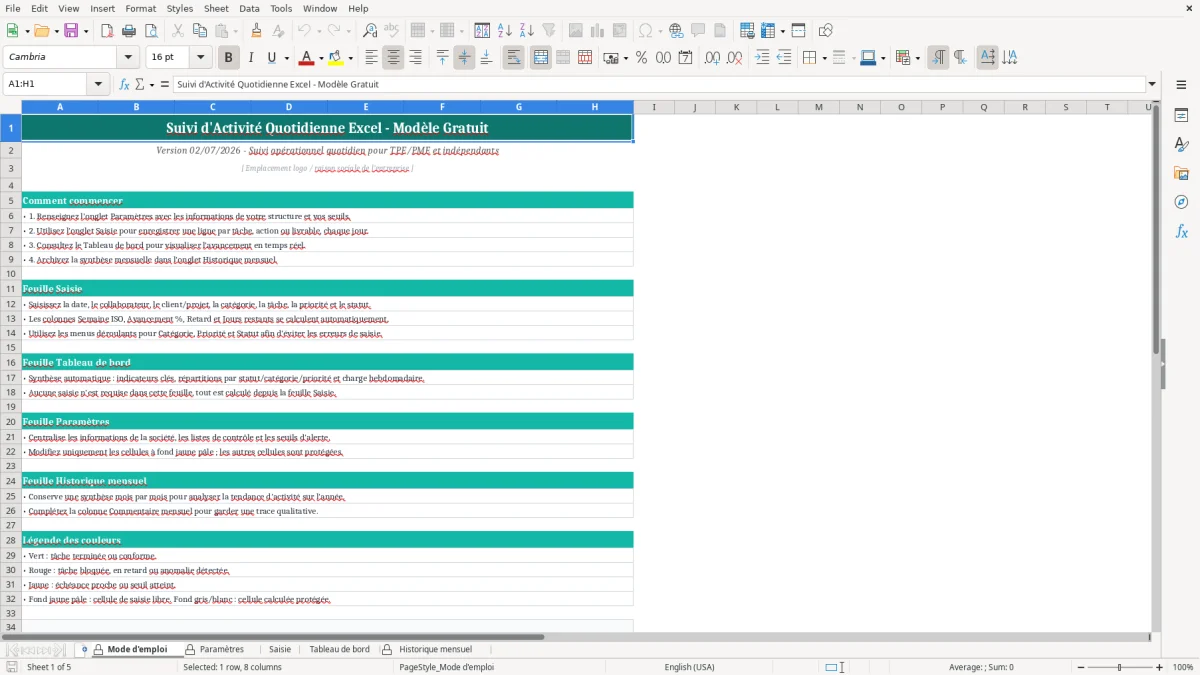Toggle Bold formatting
Image resolution: width=1200 pixels, height=675 pixels.
click(x=228, y=58)
